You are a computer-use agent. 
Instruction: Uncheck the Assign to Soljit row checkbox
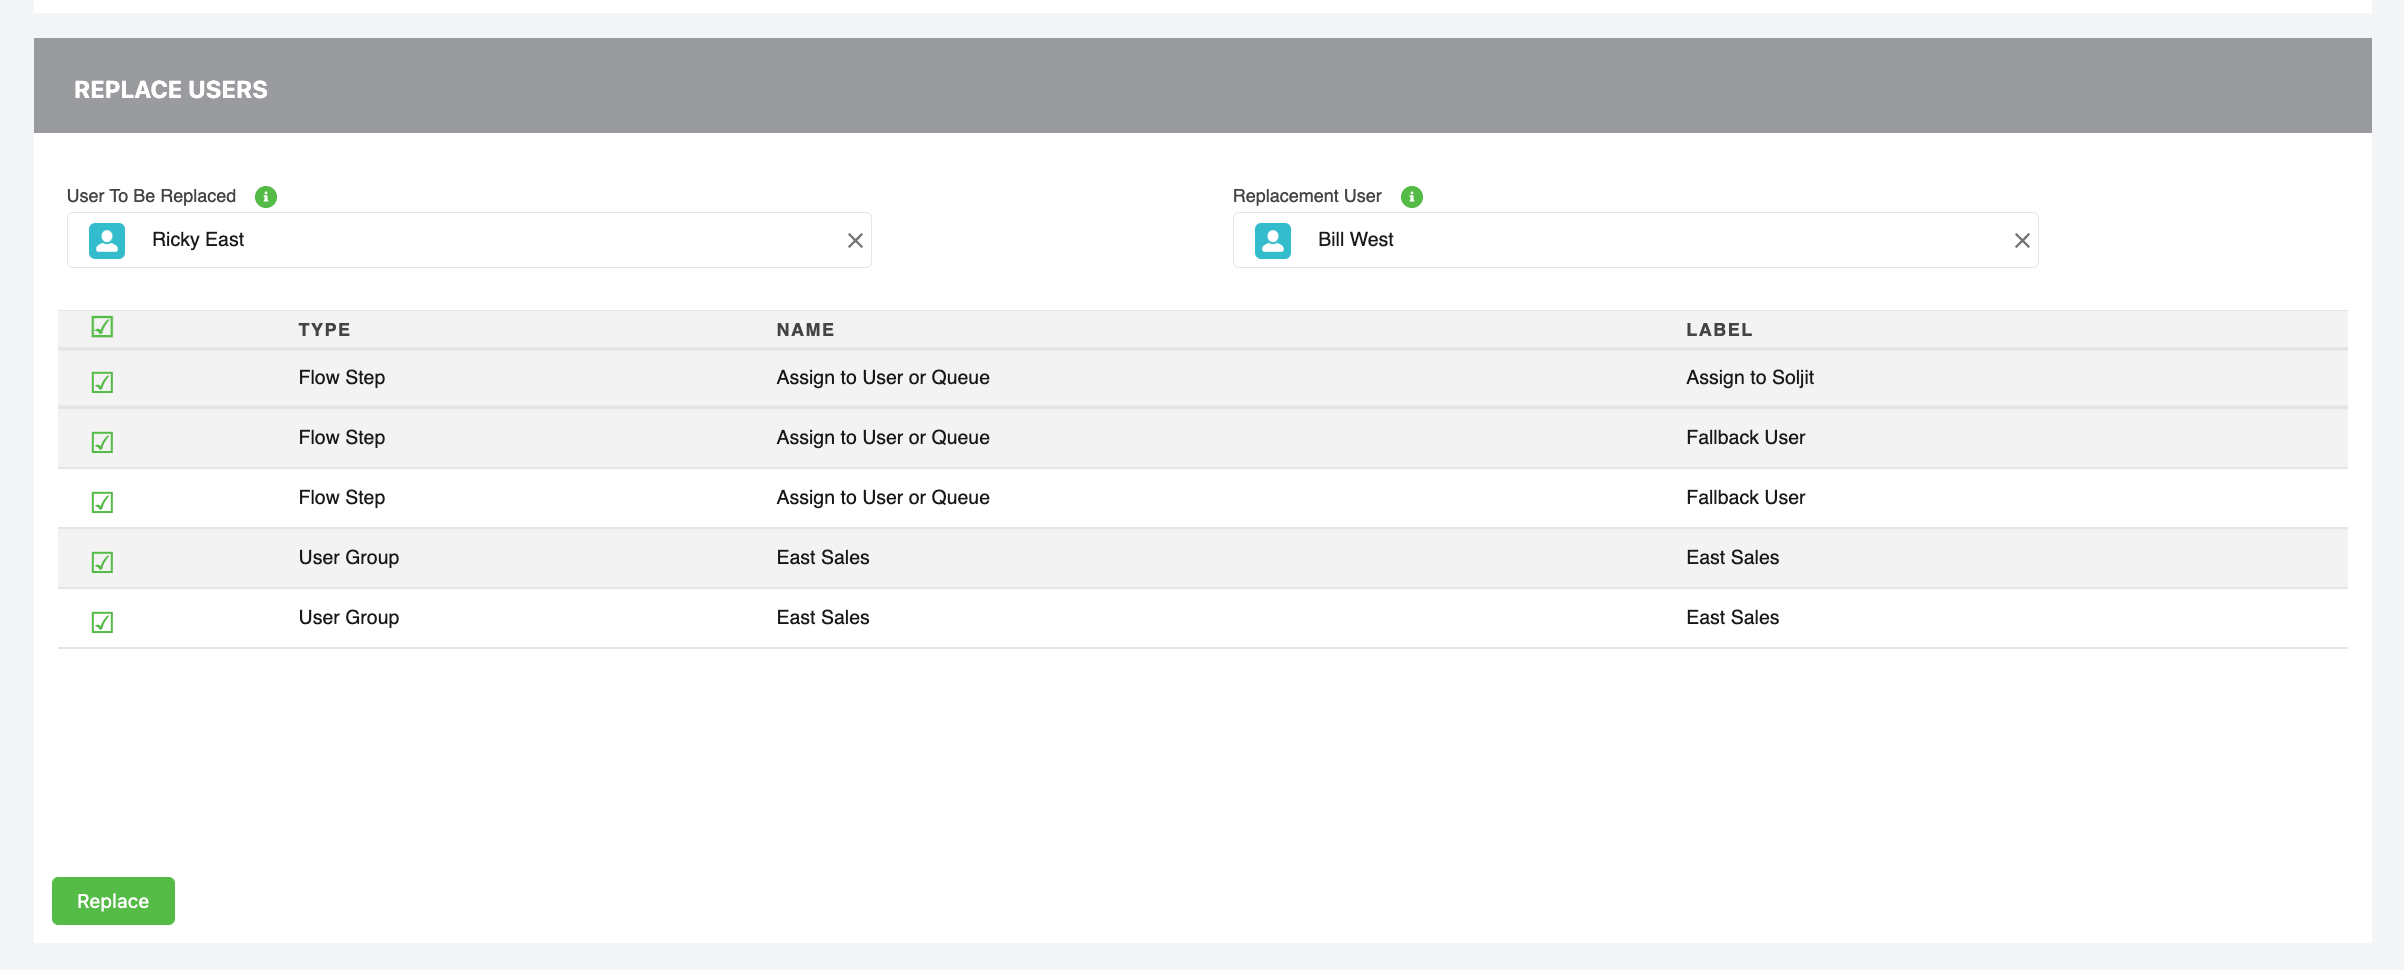[x=102, y=382]
